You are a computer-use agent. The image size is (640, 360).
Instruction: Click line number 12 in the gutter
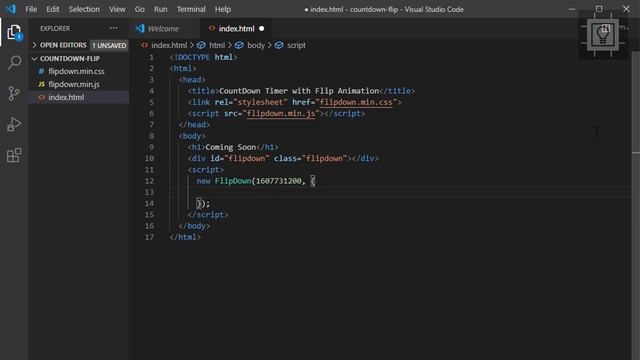[149, 181]
